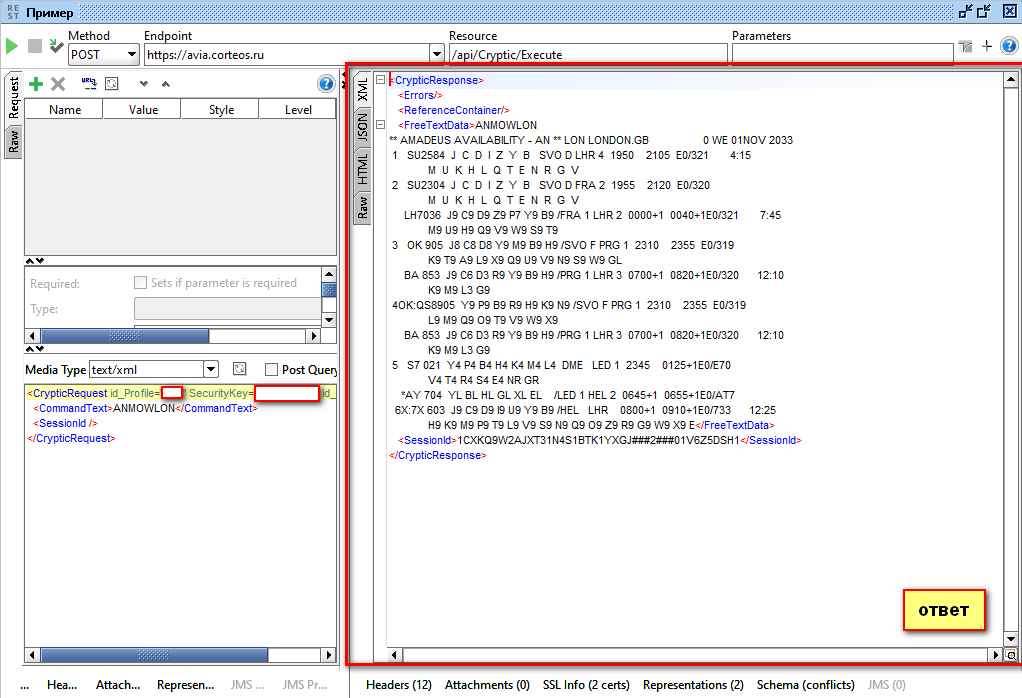The image size is (1022, 698).
Task: Click the plus icon next to the Parameters field
Action: (987, 46)
